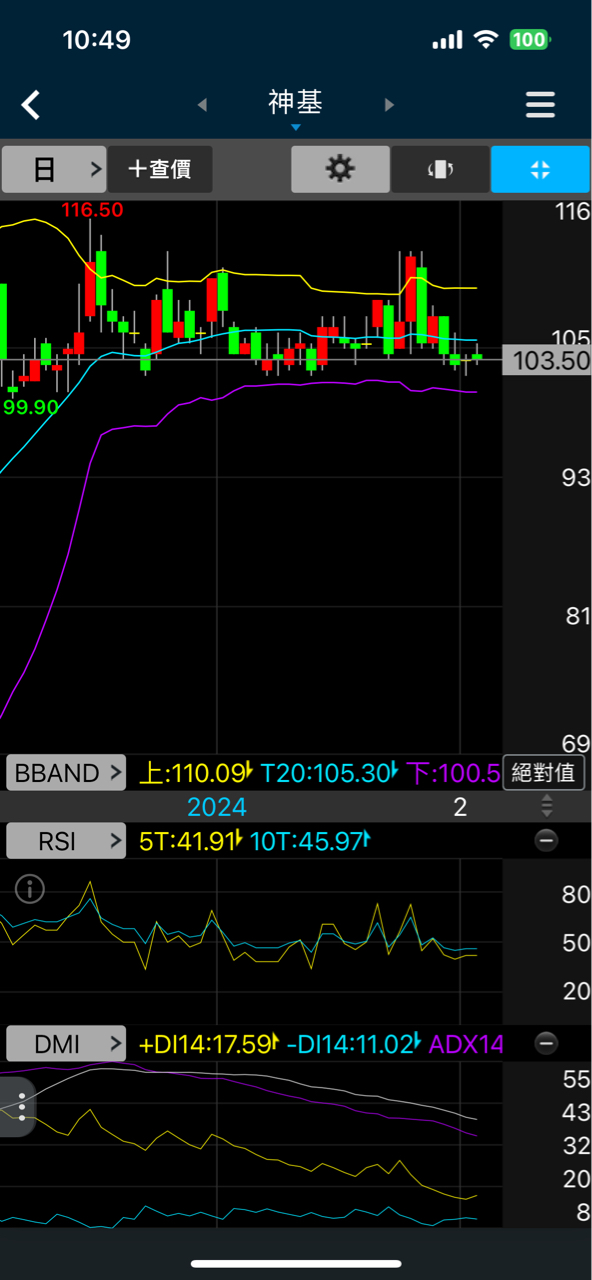Switch to previous stock with left triangle
This screenshot has width=592, height=1280.
point(202,105)
